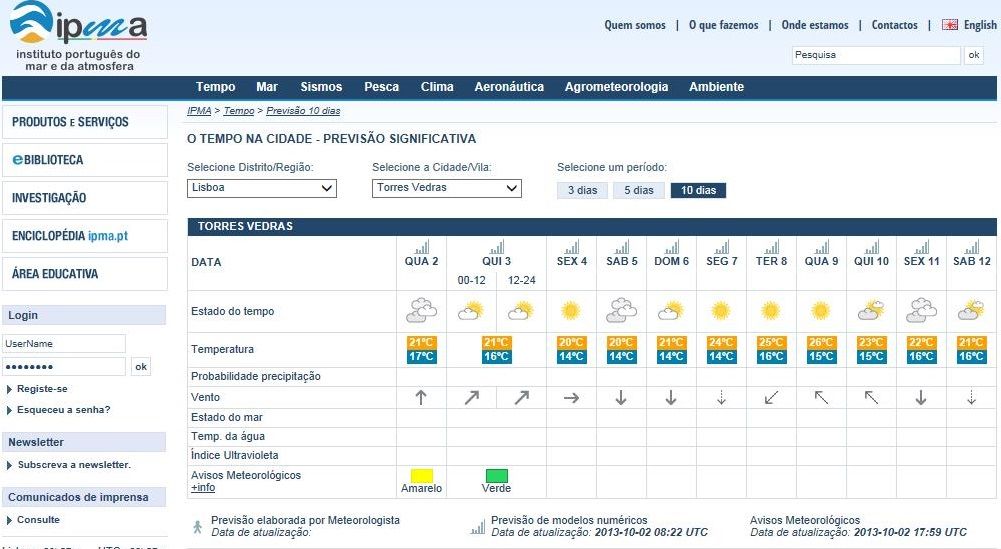Click the yellow Amarelo warning swatch
The width and height of the screenshot is (1001, 549).
(x=421, y=476)
